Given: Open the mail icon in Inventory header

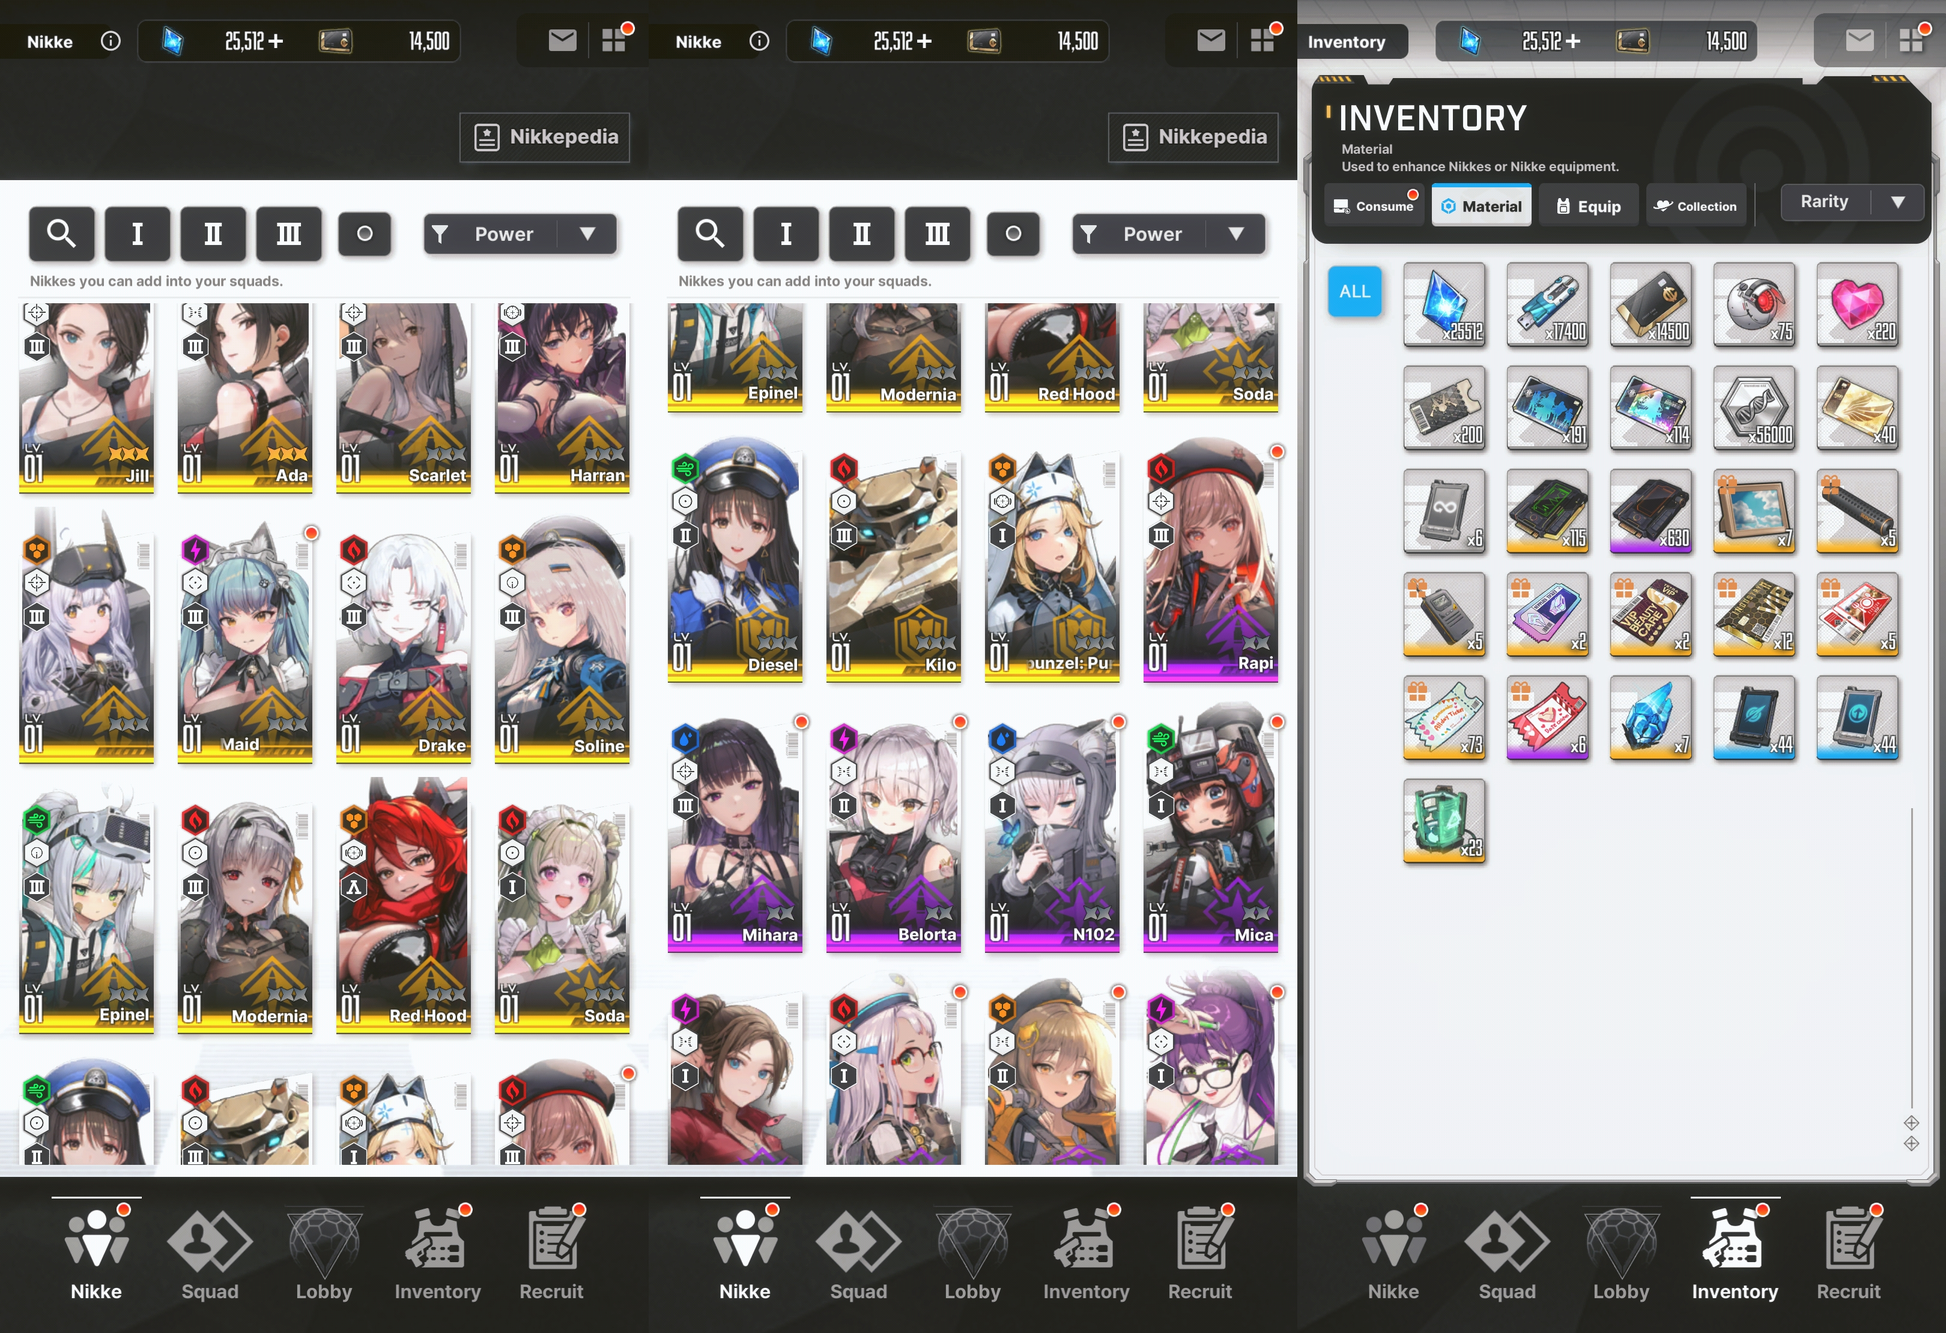Looking at the screenshot, I should pyautogui.click(x=1859, y=40).
